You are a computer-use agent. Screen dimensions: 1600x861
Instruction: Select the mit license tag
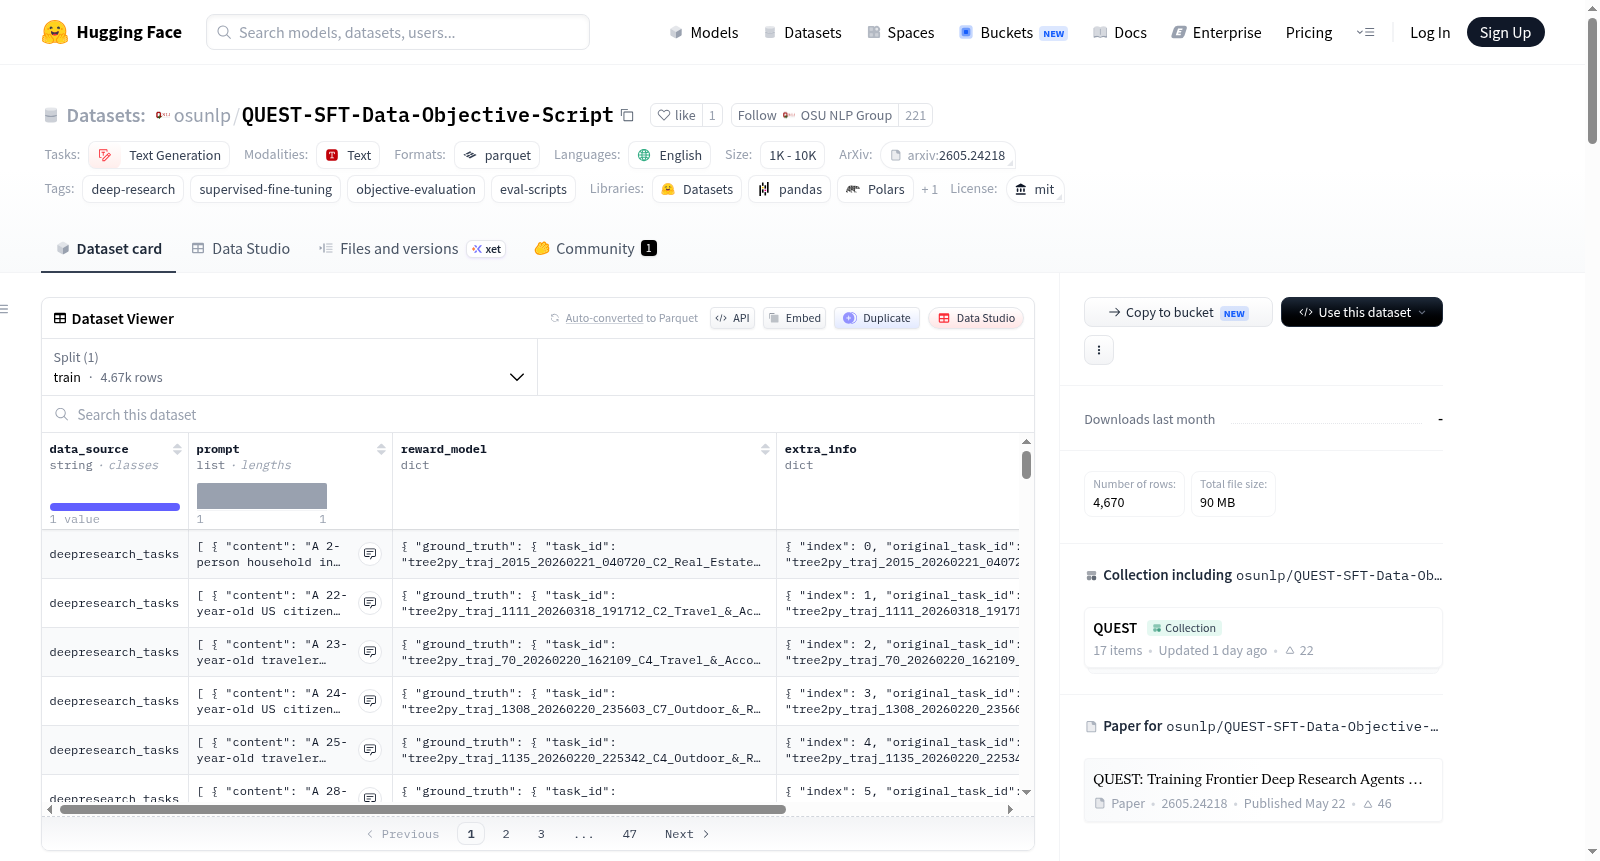[x=1034, y=189]
